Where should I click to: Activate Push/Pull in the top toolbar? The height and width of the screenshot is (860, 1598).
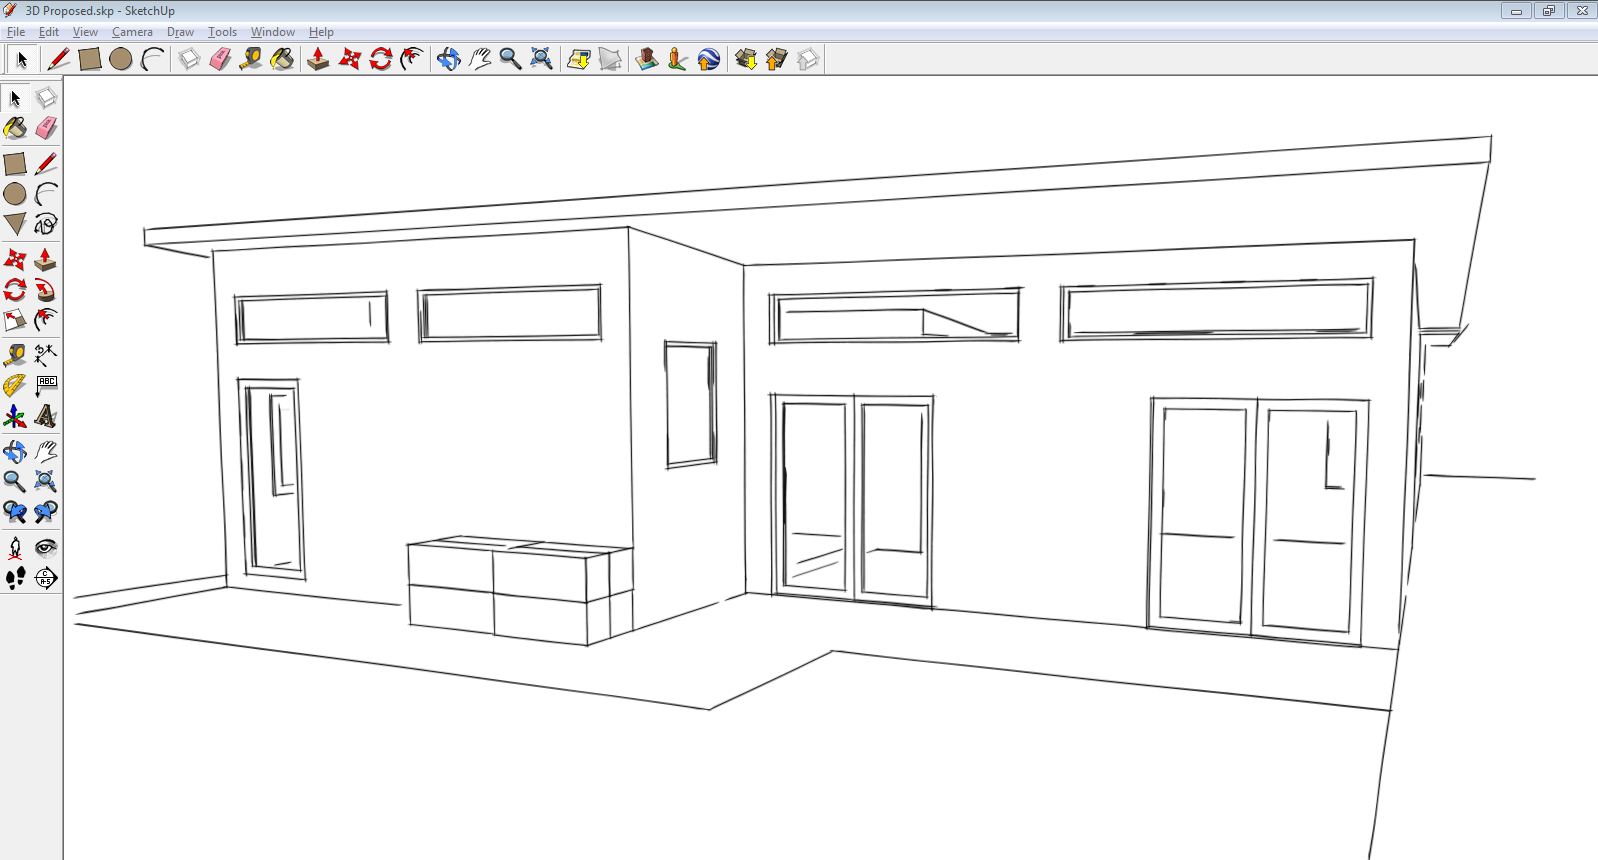318,59
